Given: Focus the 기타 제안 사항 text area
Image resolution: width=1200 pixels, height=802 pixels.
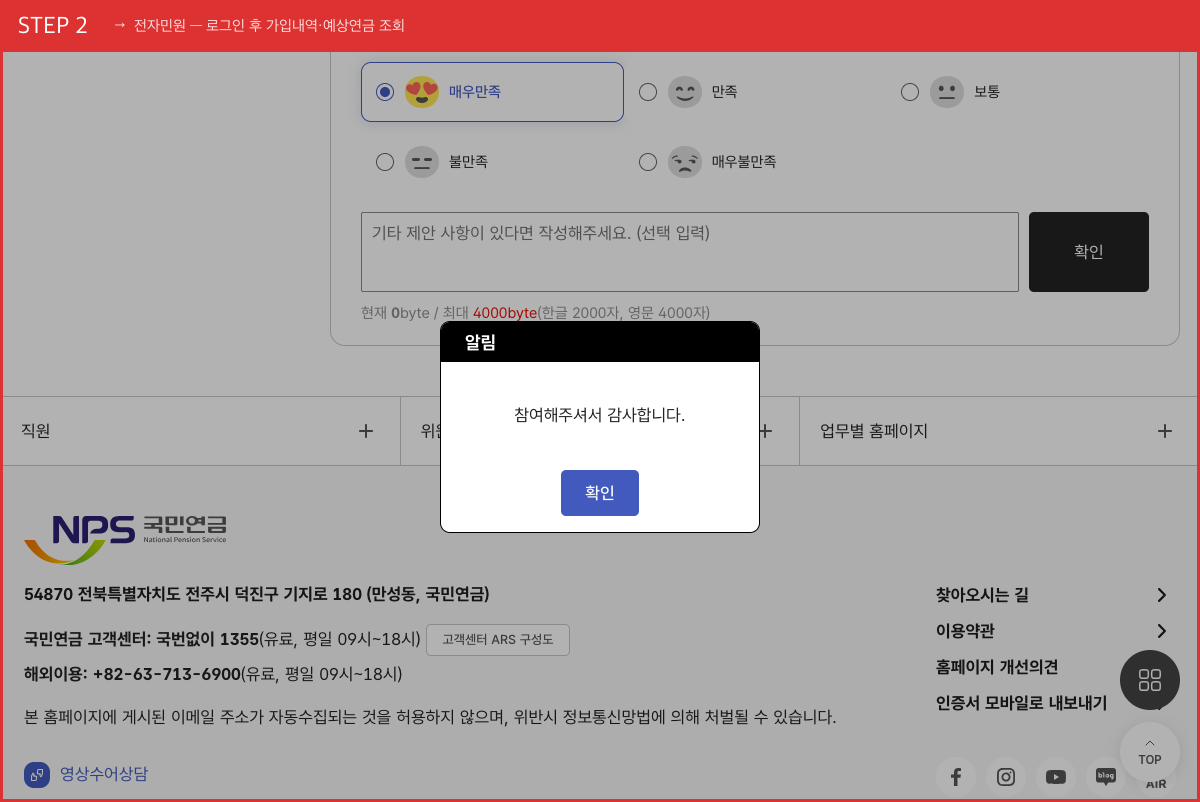Looking at the screenshot, I should [x=690, y=252].
